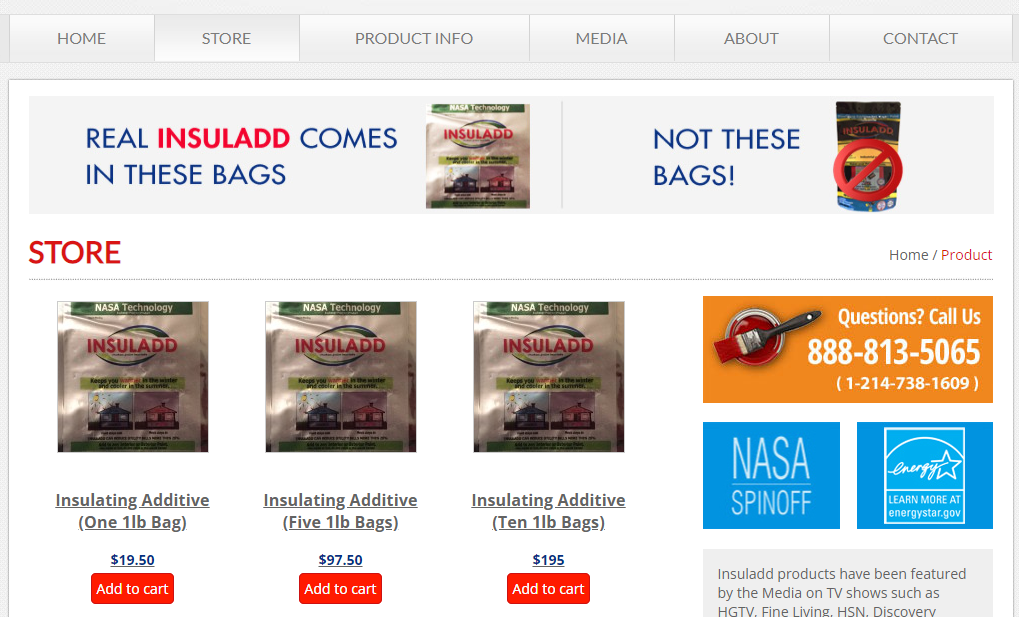Open the ABOUT page tab

pyautogui.click(x=751, y=38)
